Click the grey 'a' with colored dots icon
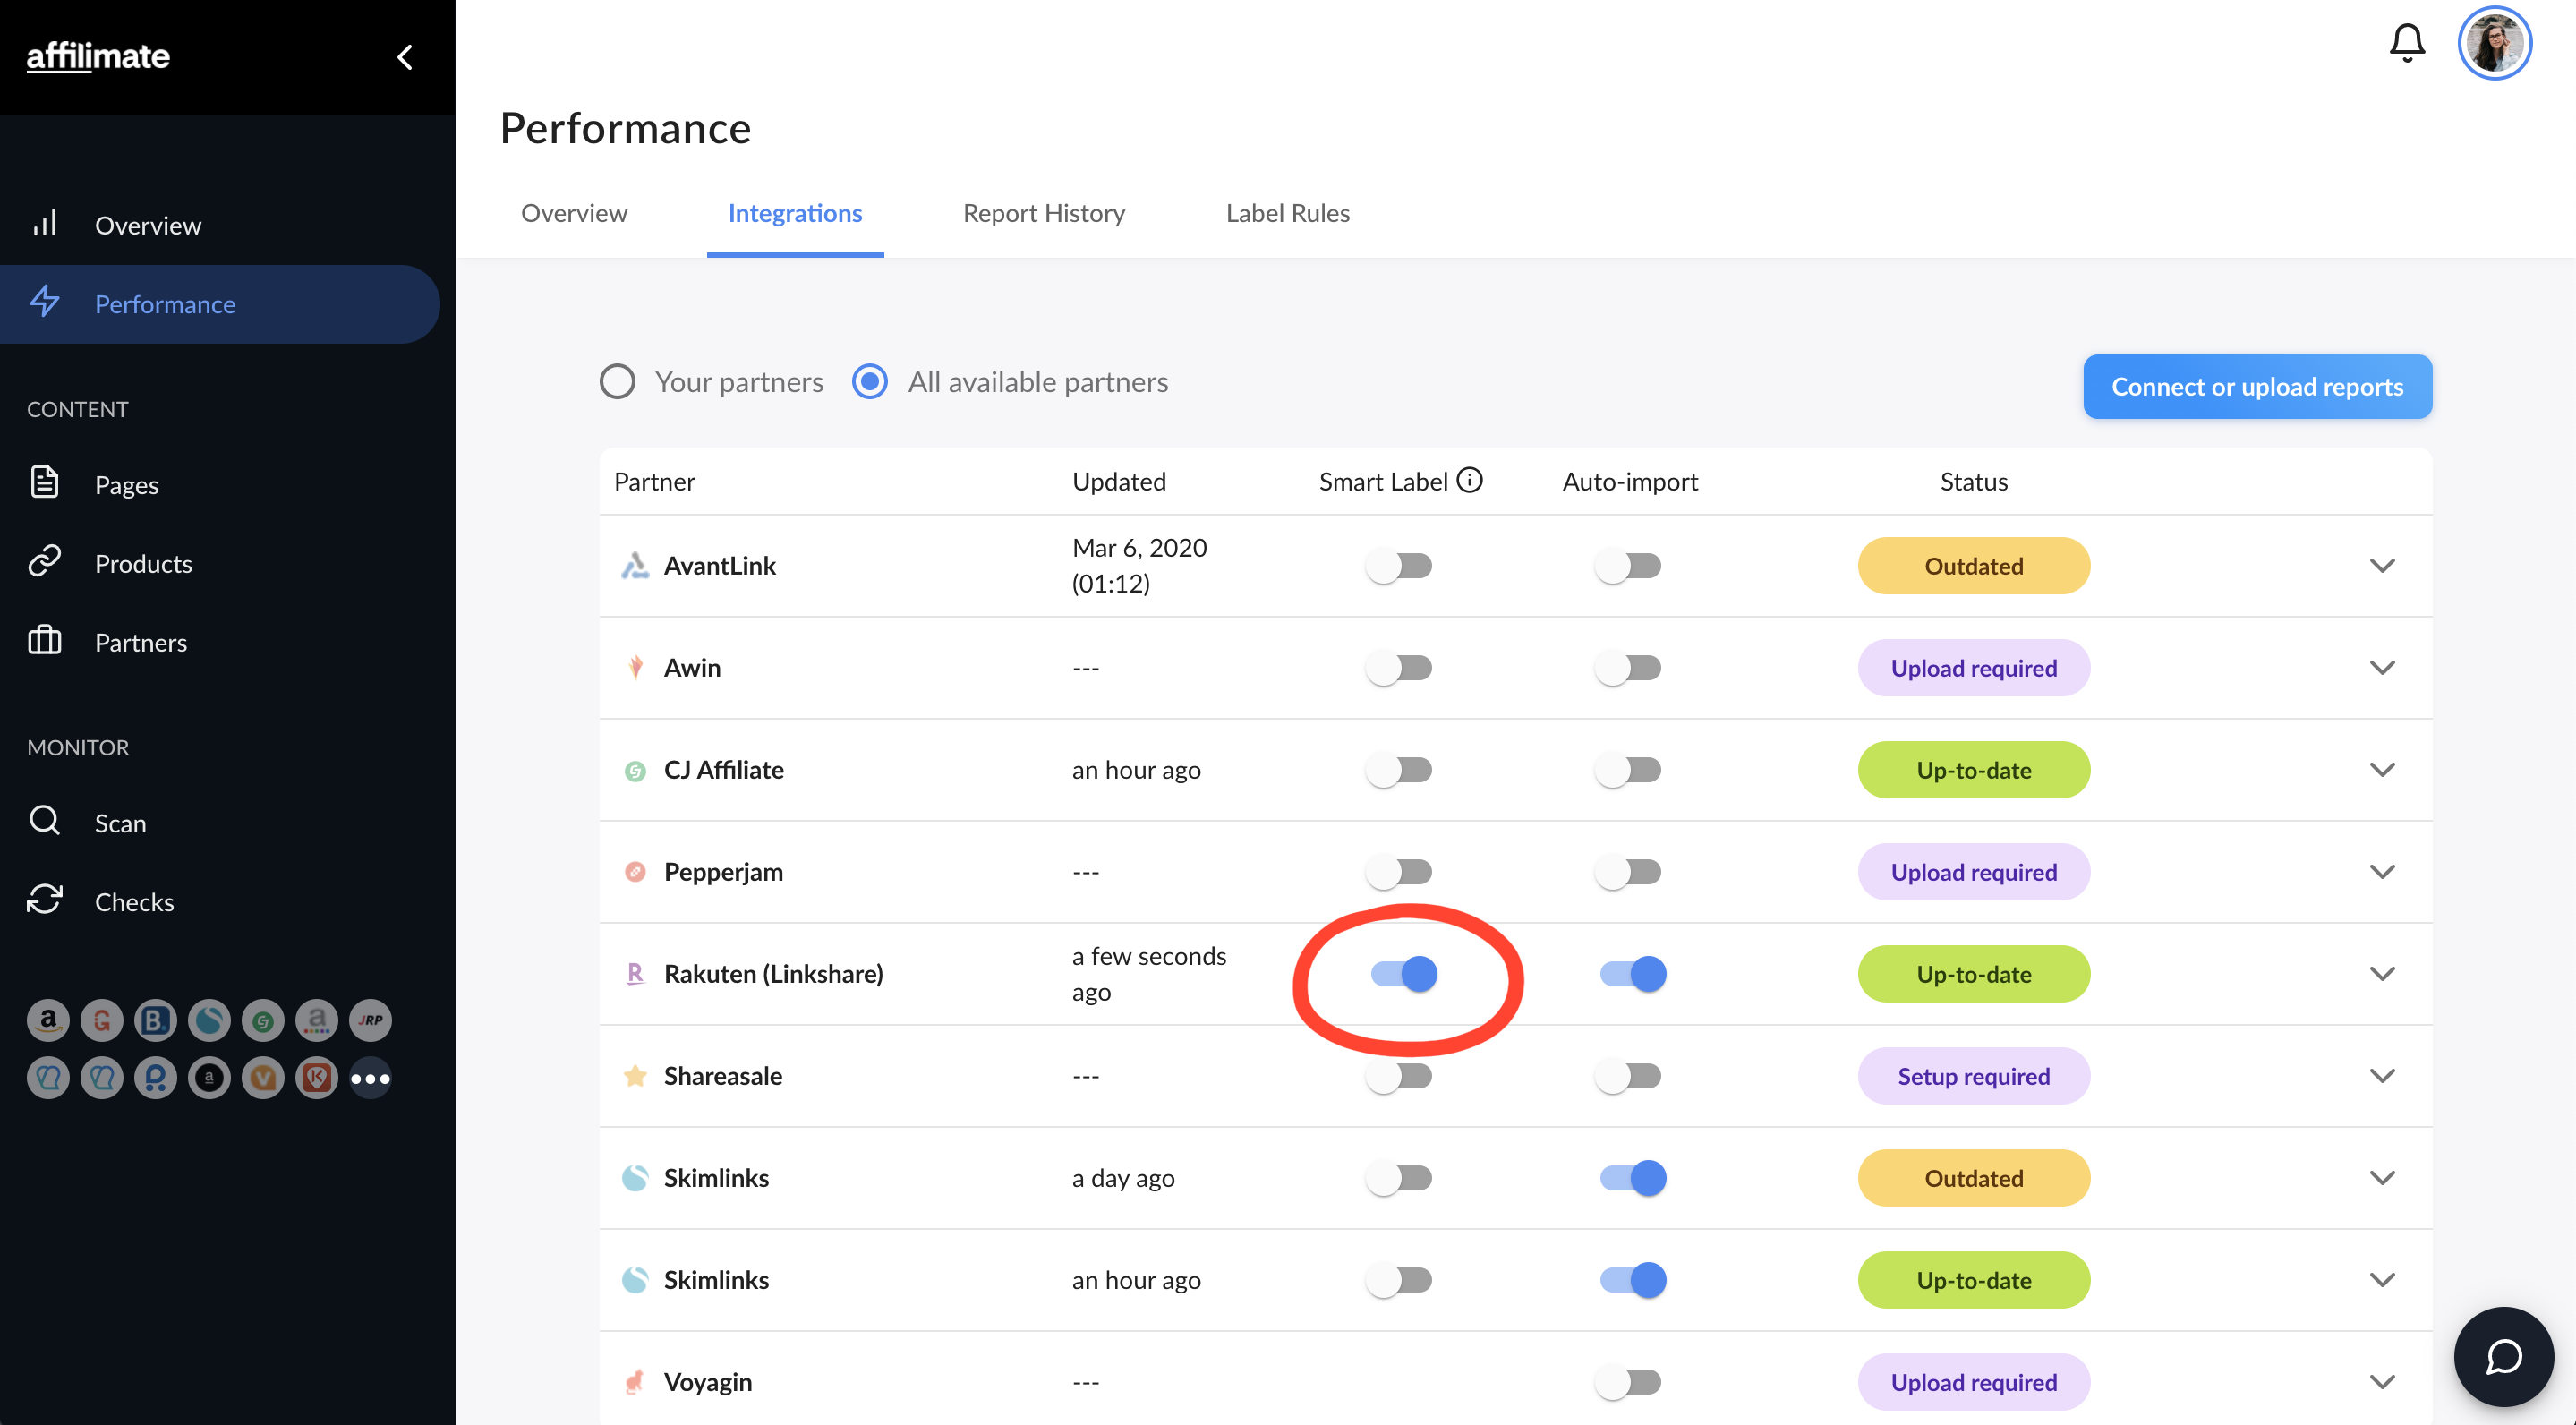 click(x=317, y=1020)
